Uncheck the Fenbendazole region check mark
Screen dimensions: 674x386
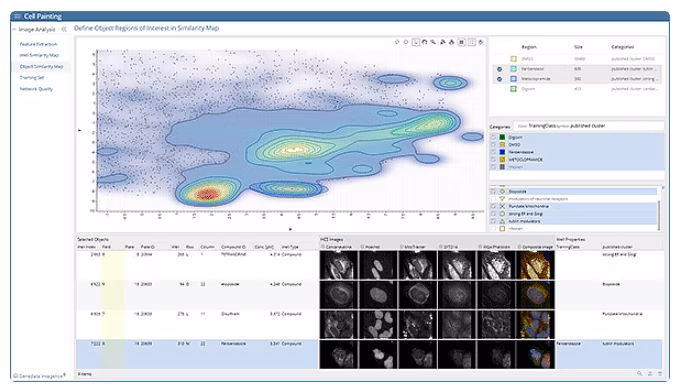(499, 69)
